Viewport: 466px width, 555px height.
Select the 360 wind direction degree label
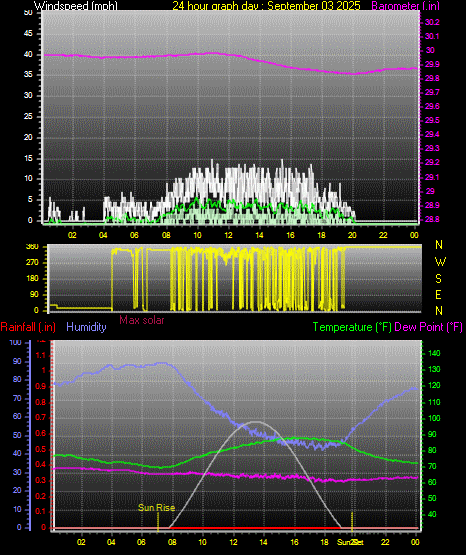tap(32, 247)
